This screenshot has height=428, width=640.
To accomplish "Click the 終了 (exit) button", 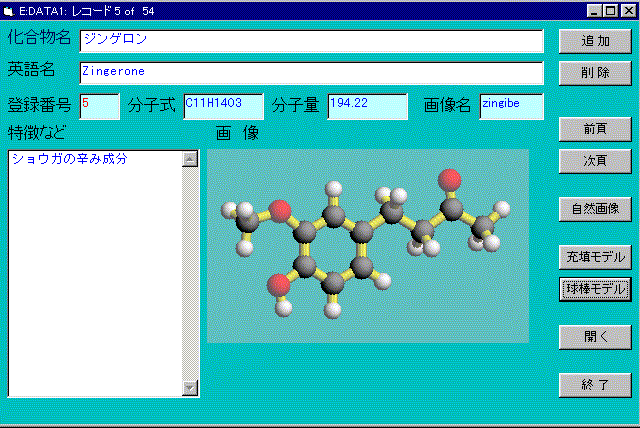I will 595,385.
